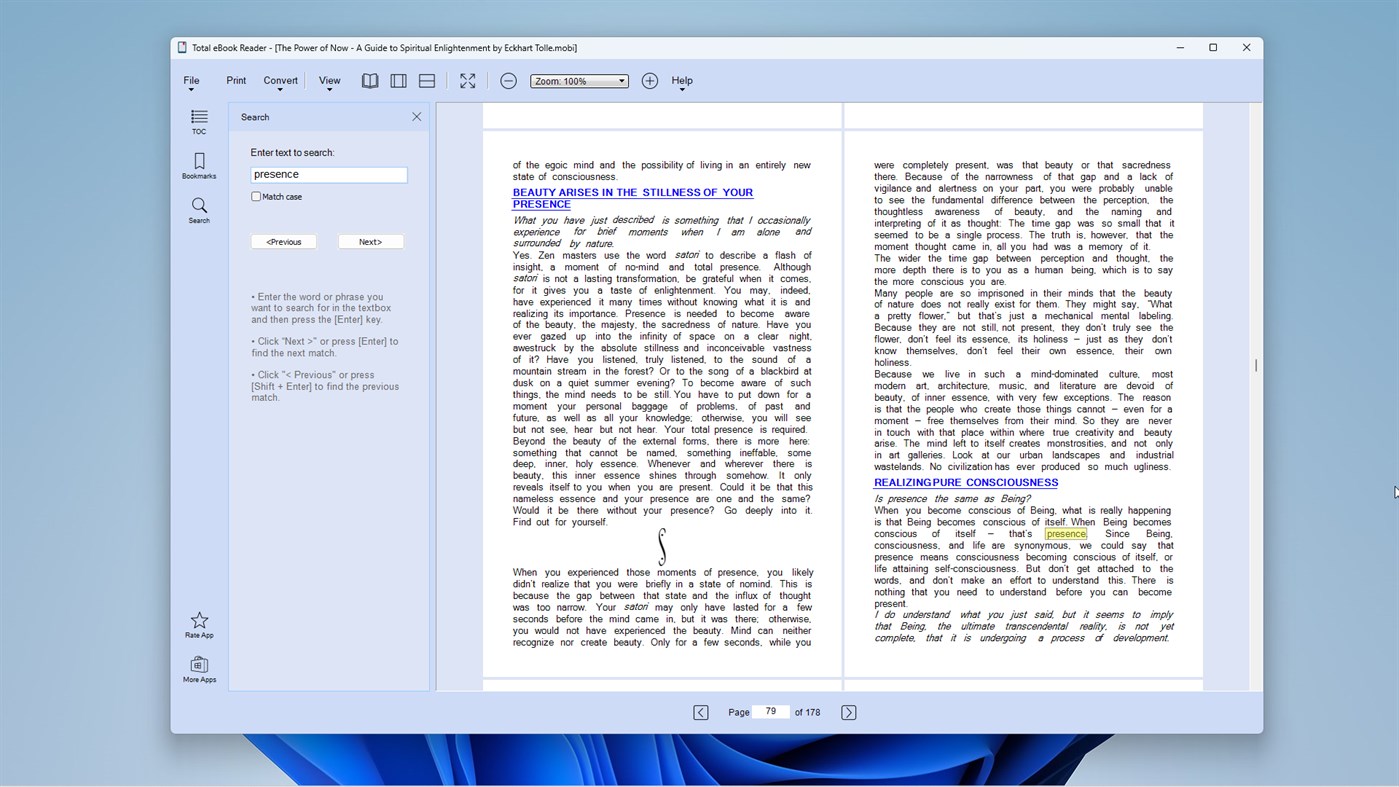Click inside the page number field
The width and height of the screenshot is (1399, 787).
coord(770,711)
